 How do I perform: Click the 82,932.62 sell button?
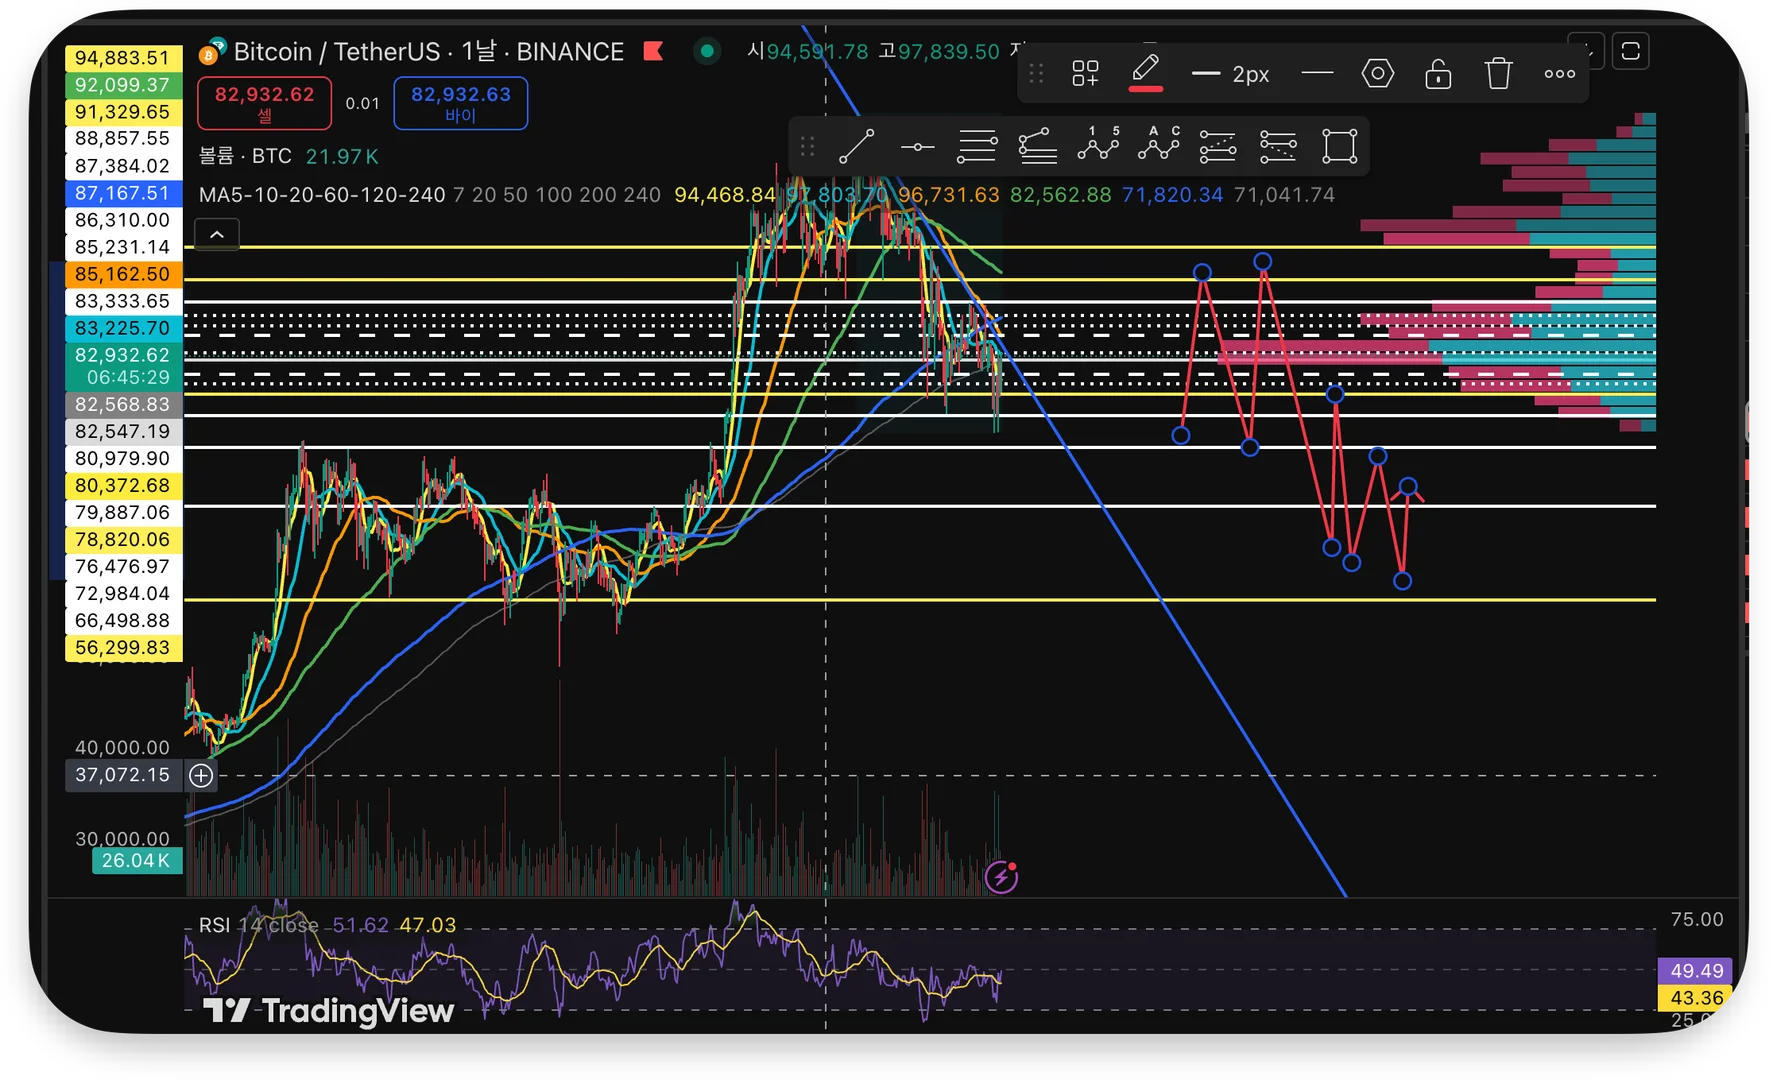click(265, 103)
